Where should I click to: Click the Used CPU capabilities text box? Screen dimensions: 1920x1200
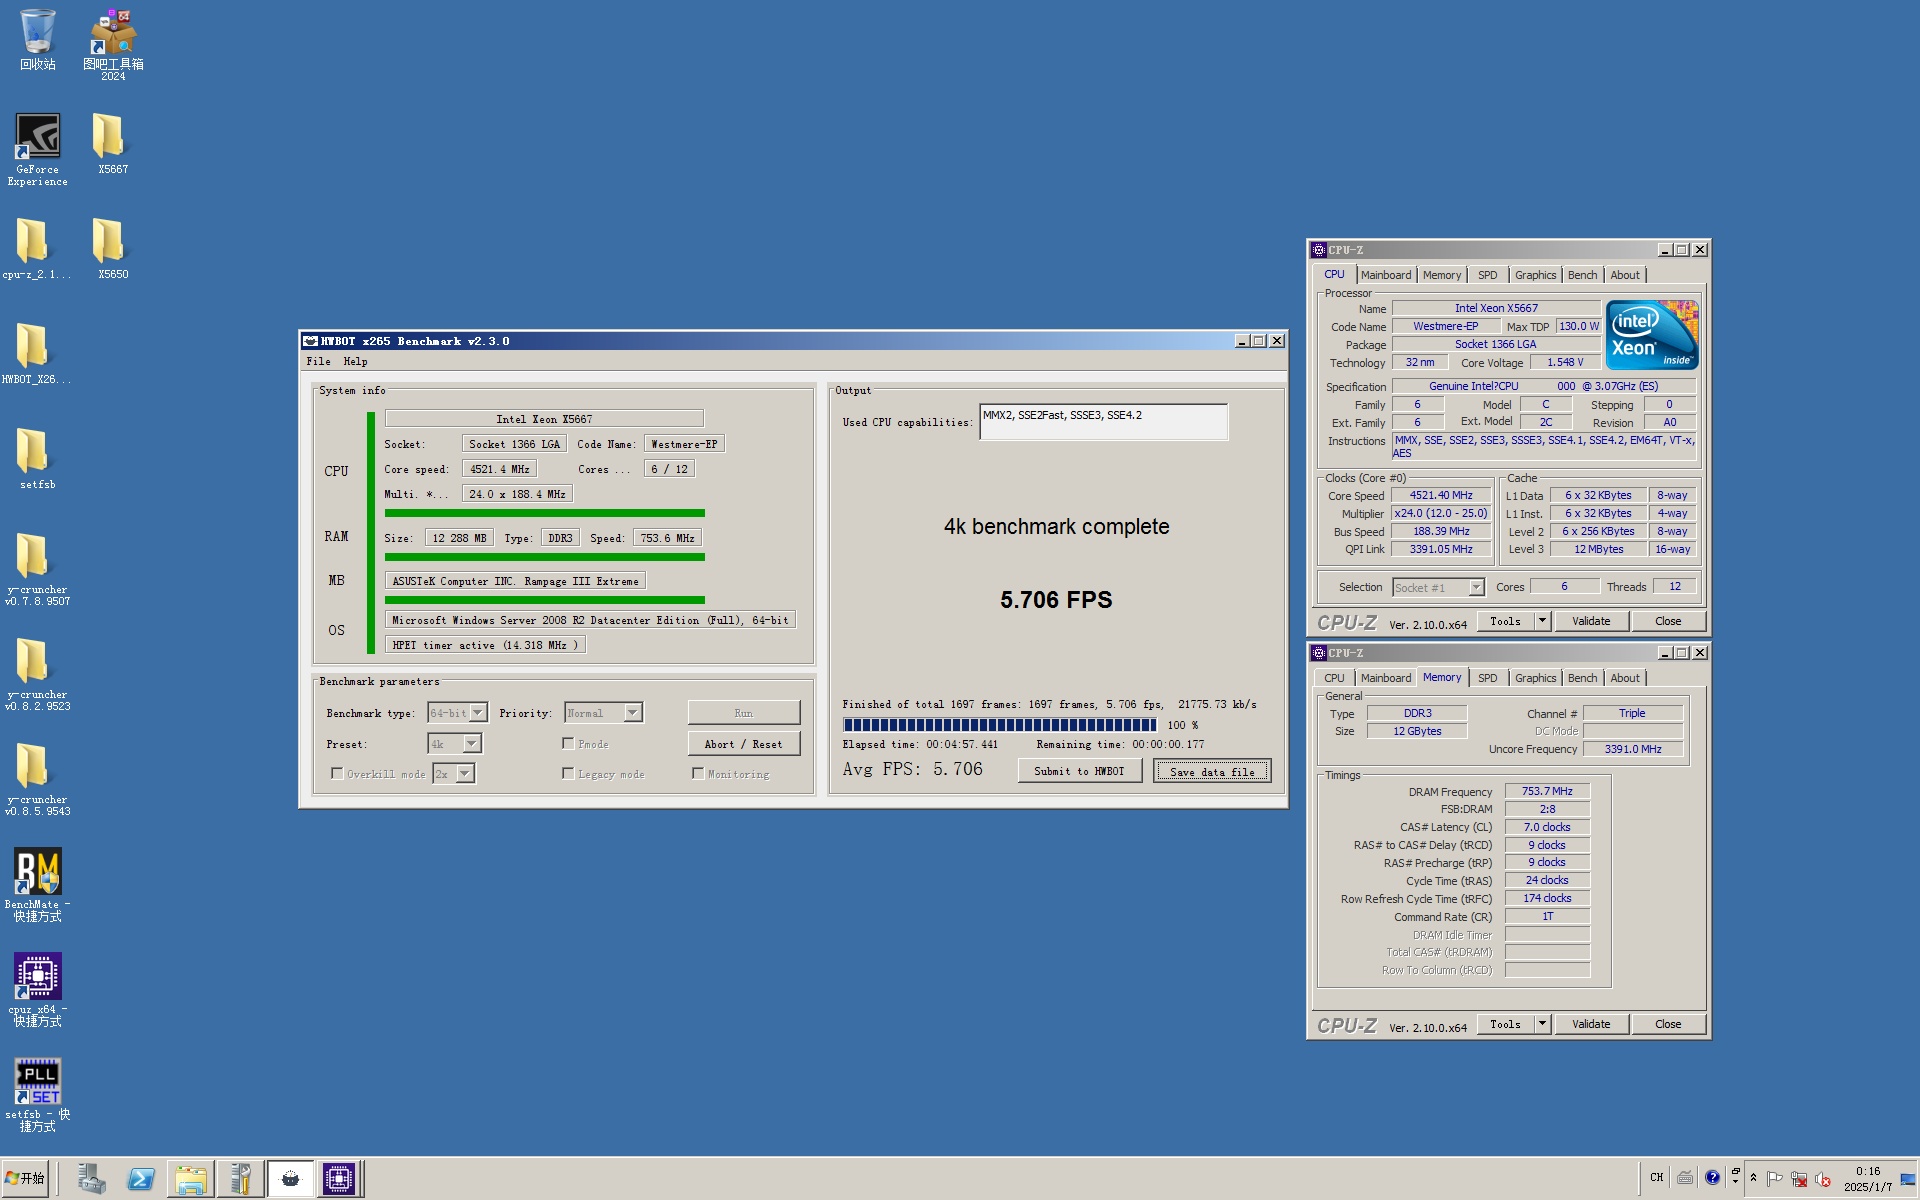1103,422
